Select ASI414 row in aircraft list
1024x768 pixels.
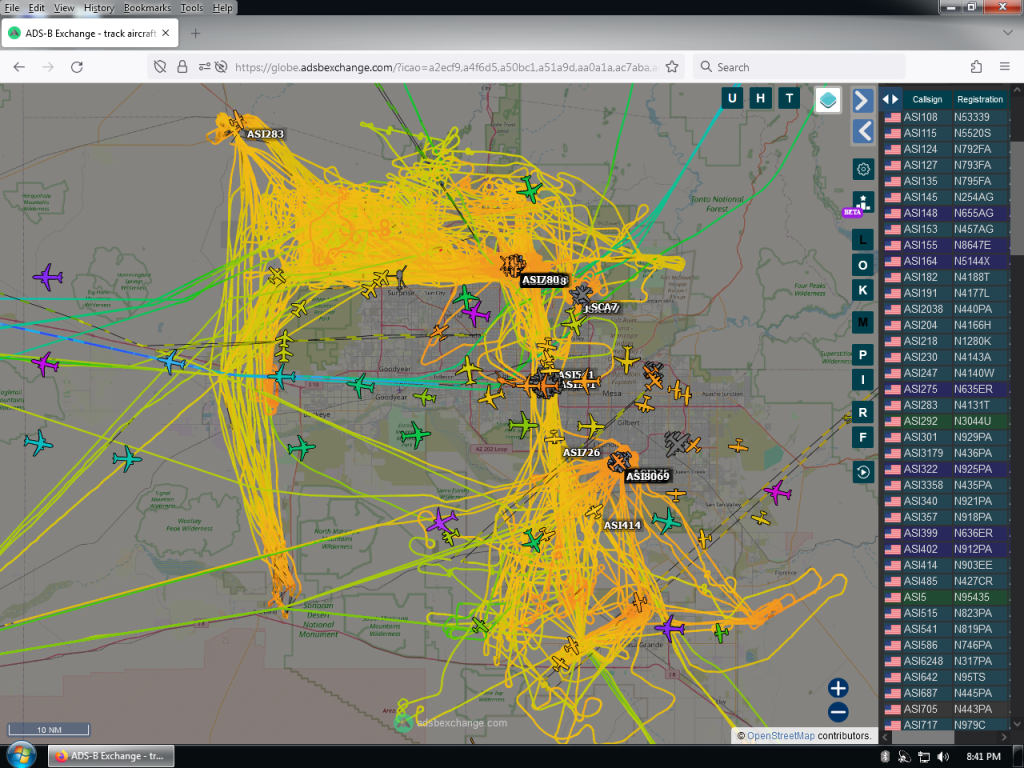click(x=946, y=565)
